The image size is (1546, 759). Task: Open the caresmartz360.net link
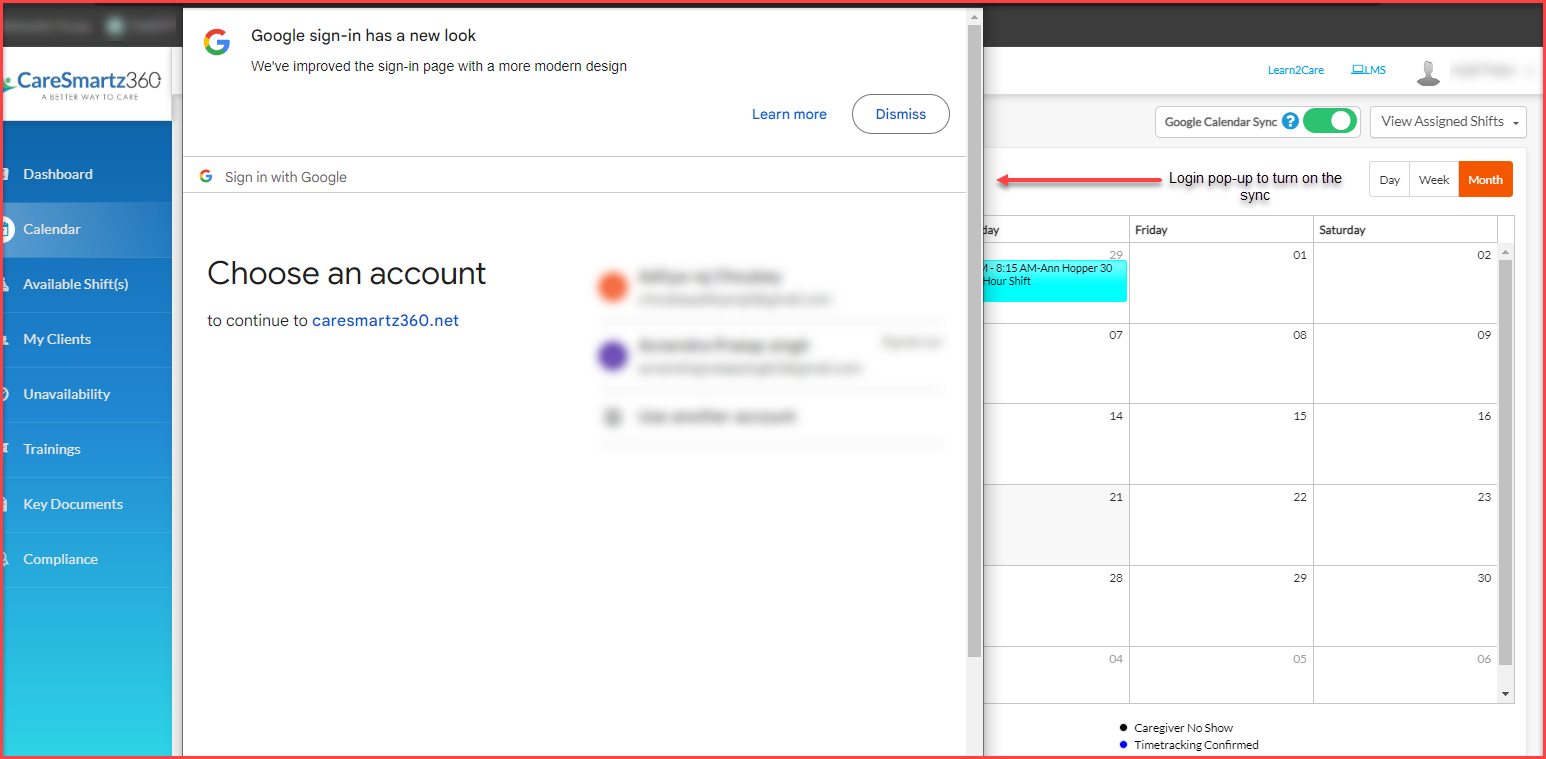coord(385,321)
